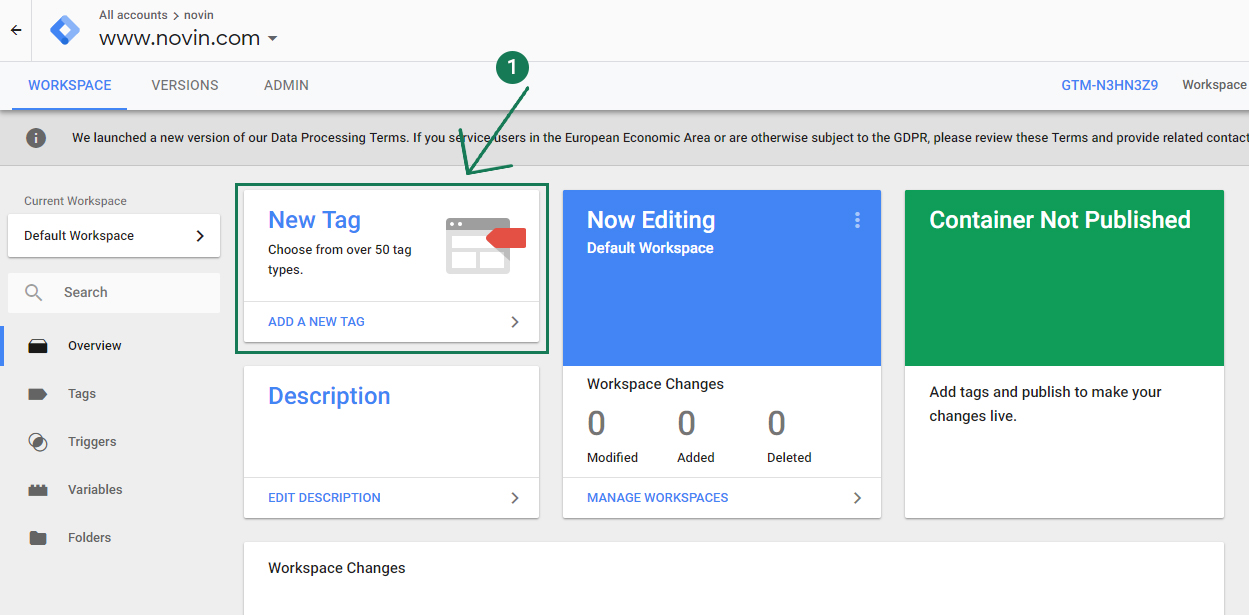Click the chevron next to Edit Description
Viewport: 1249px width, 615px height.
coord(515,498)
